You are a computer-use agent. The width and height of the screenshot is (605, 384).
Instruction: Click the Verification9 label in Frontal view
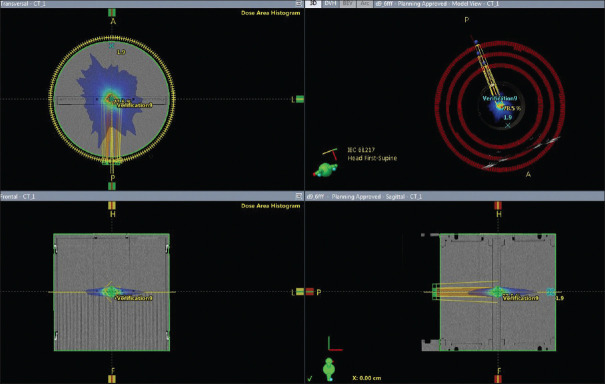click(x=134, y=298)
